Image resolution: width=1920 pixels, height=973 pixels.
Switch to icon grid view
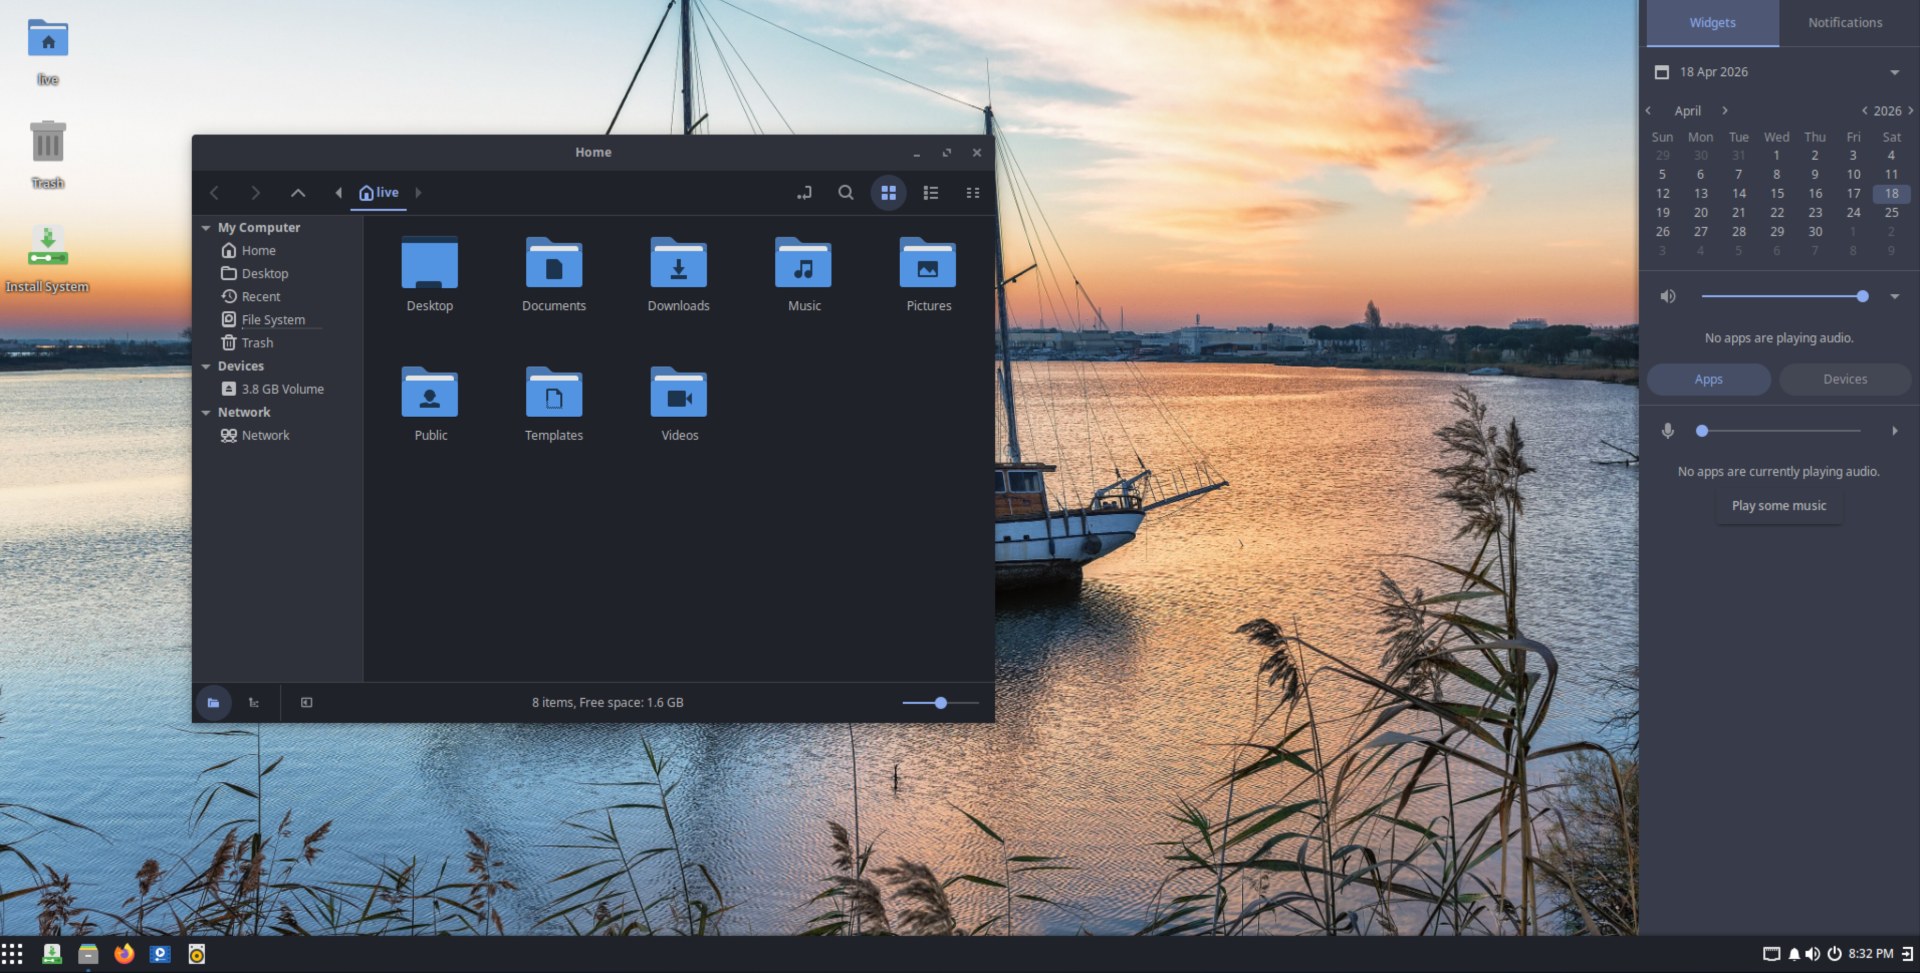(x=888, y=193)
